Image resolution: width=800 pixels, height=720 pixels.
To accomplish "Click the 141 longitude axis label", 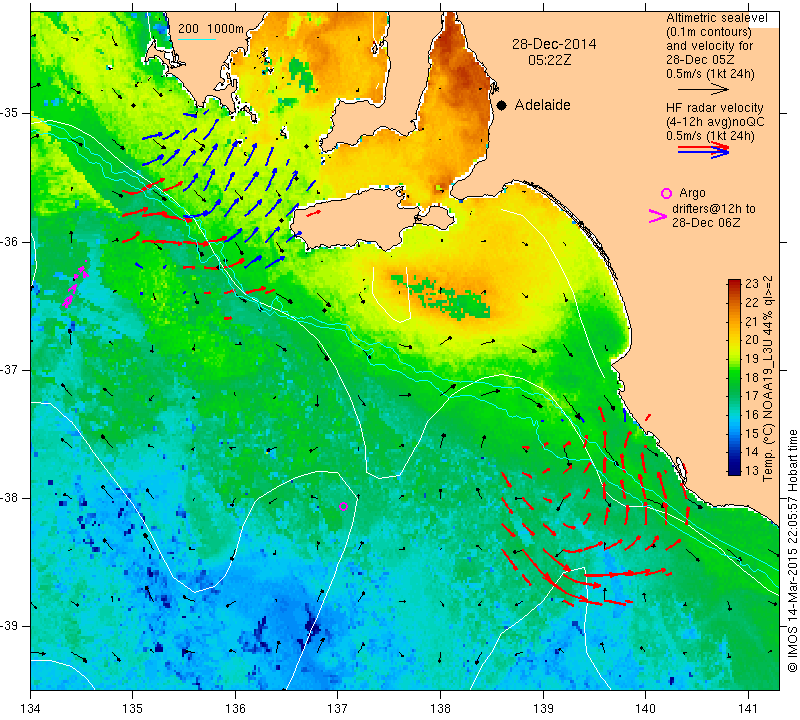I will 748,708.
